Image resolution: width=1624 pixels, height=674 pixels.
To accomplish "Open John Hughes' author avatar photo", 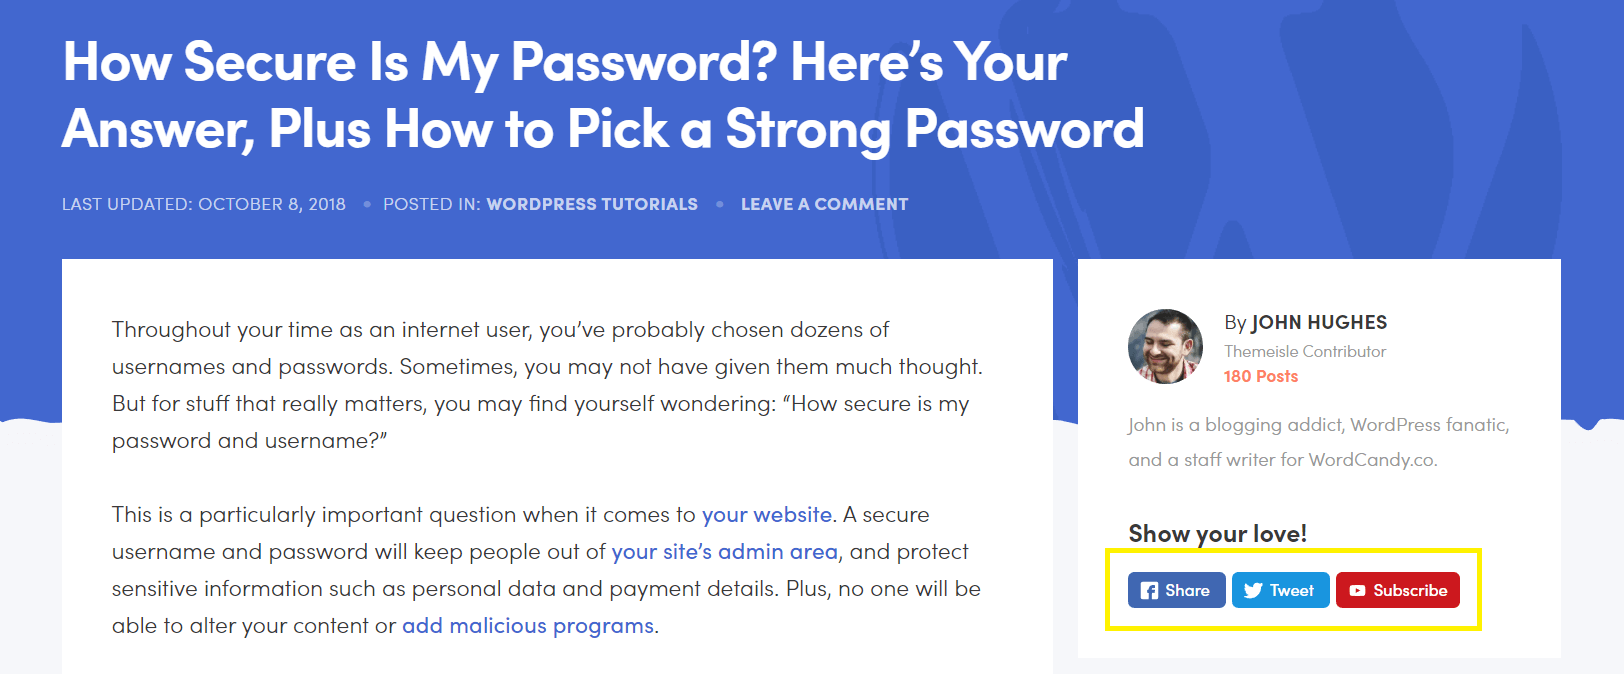I will point(1165,346).
